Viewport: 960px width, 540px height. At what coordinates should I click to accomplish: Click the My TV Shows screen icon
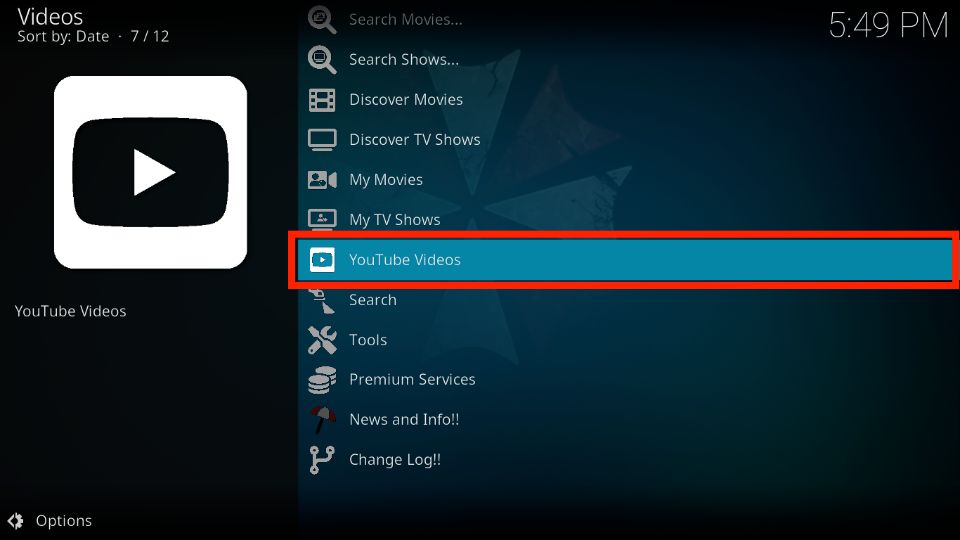click(x=322, y=219)
